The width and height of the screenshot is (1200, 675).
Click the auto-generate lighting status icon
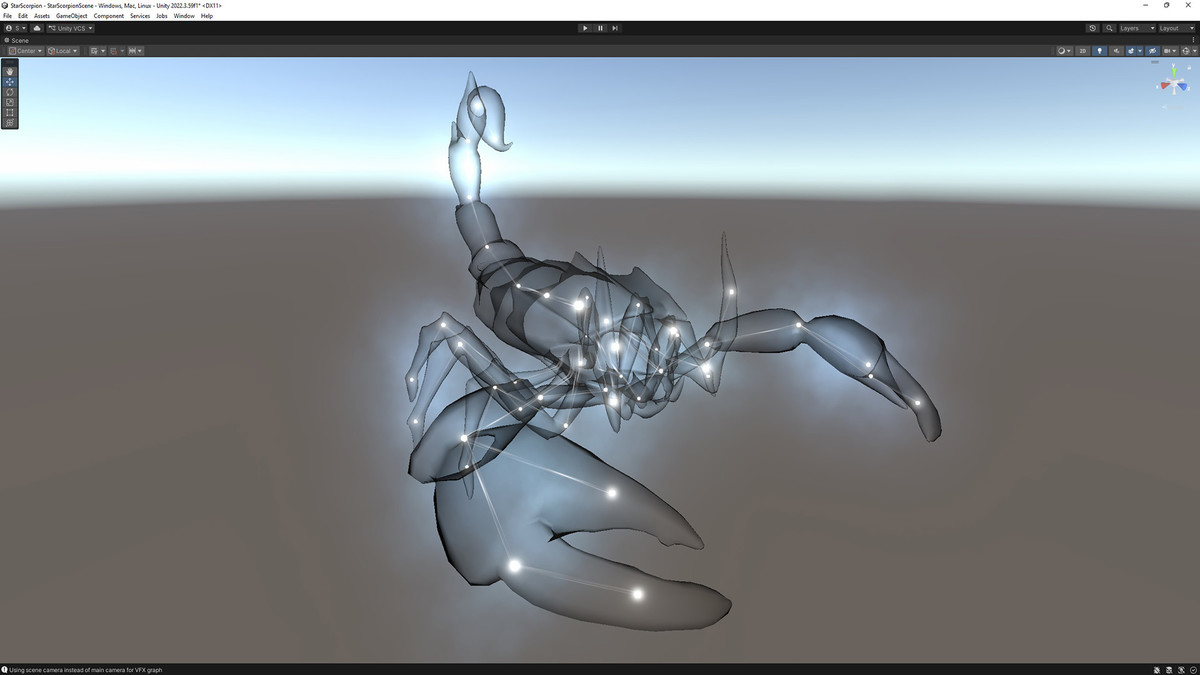(1181, 669)
